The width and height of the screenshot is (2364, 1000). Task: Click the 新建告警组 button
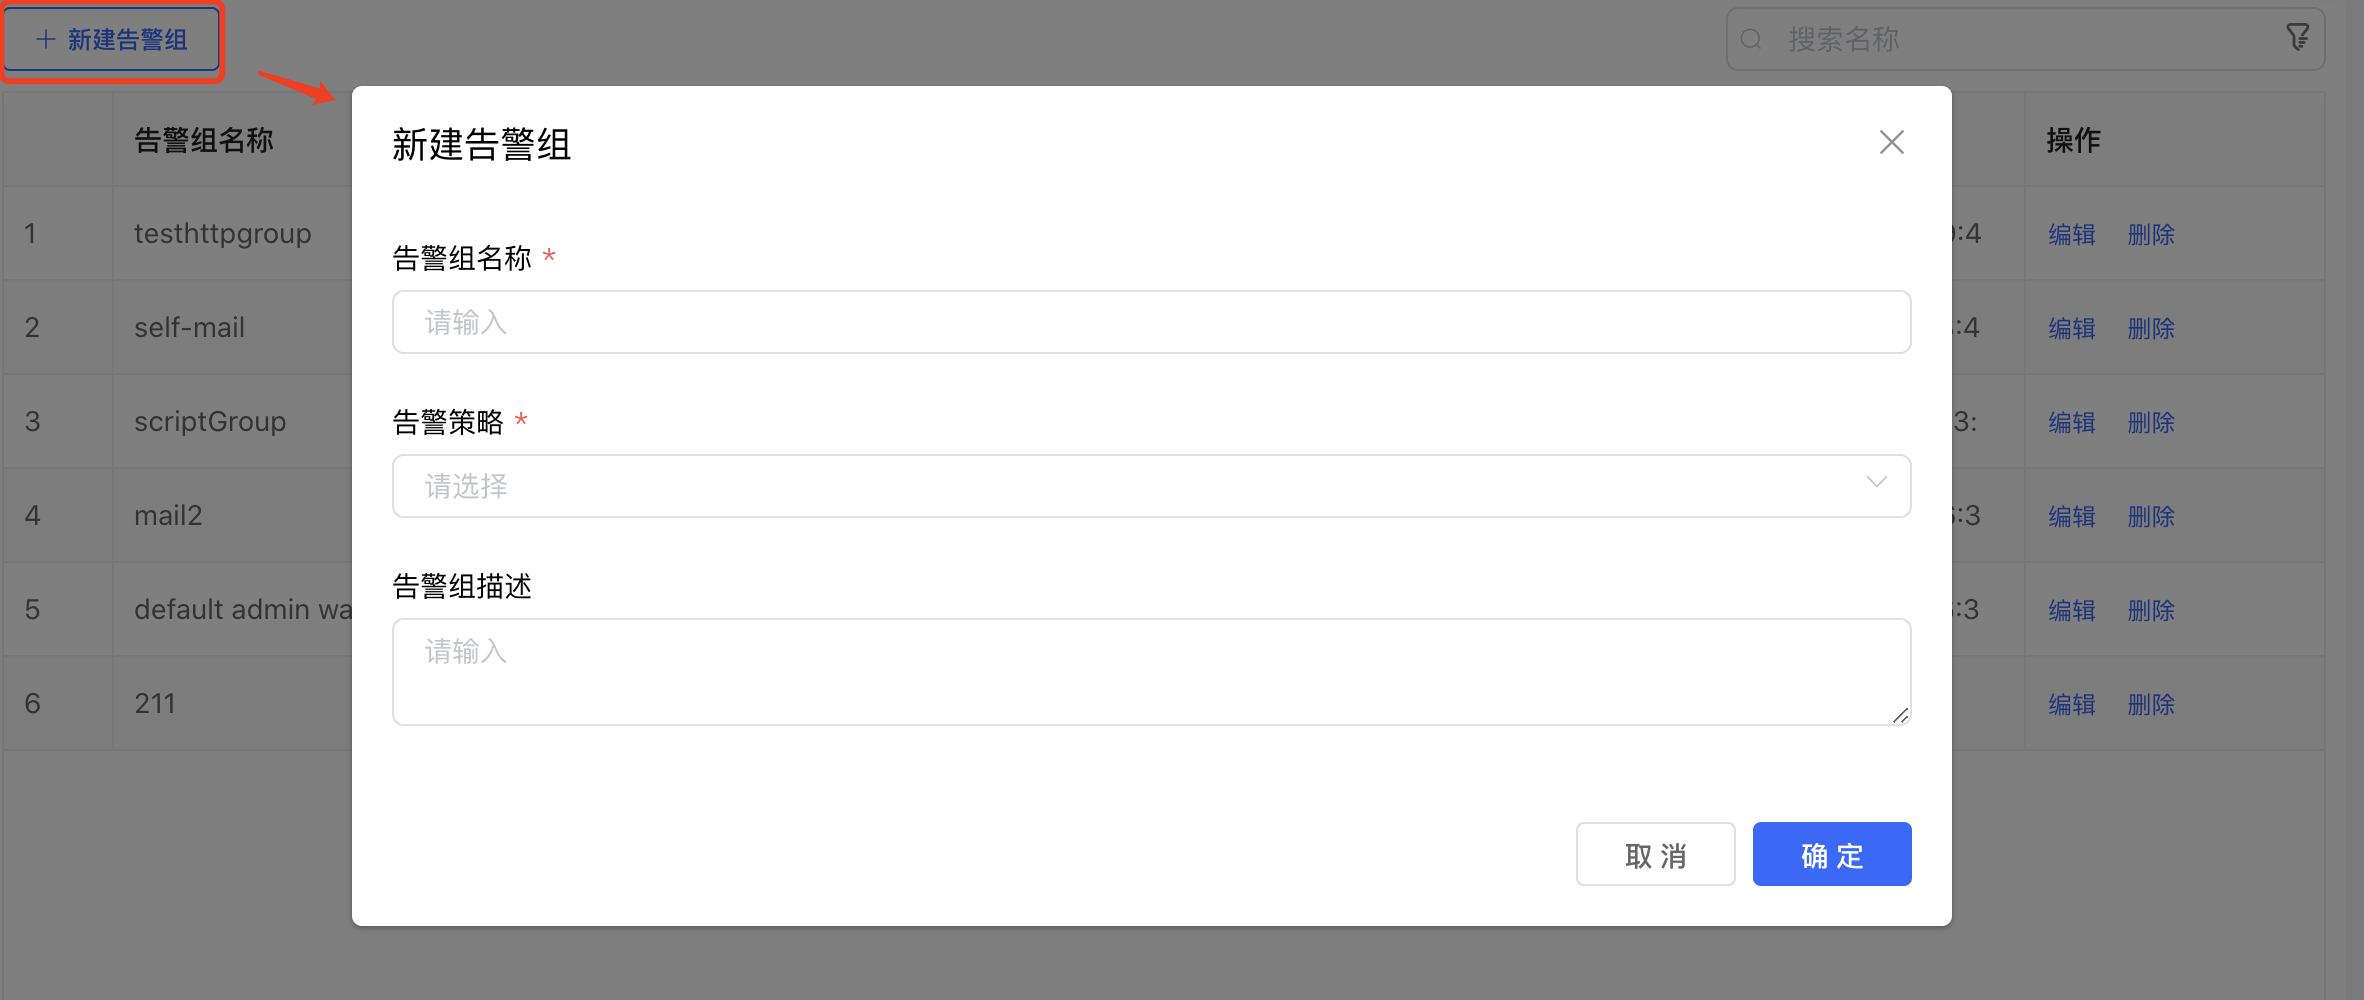click(112, 40)
